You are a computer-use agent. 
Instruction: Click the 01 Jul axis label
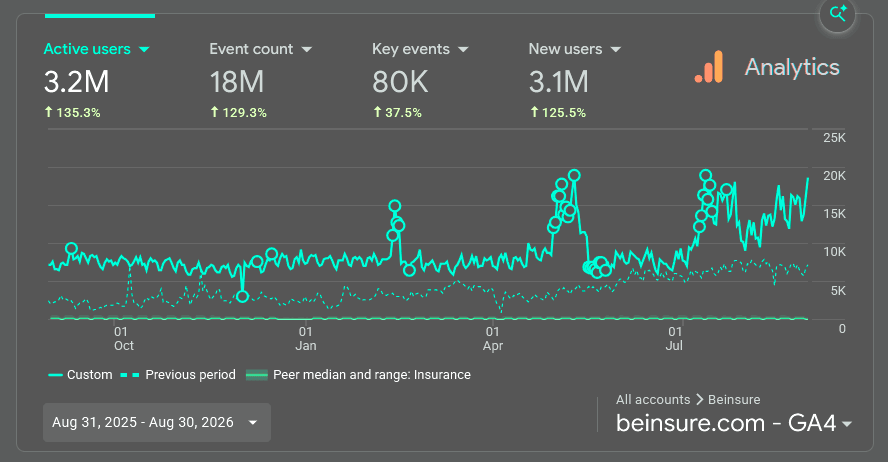click(674, 339)
